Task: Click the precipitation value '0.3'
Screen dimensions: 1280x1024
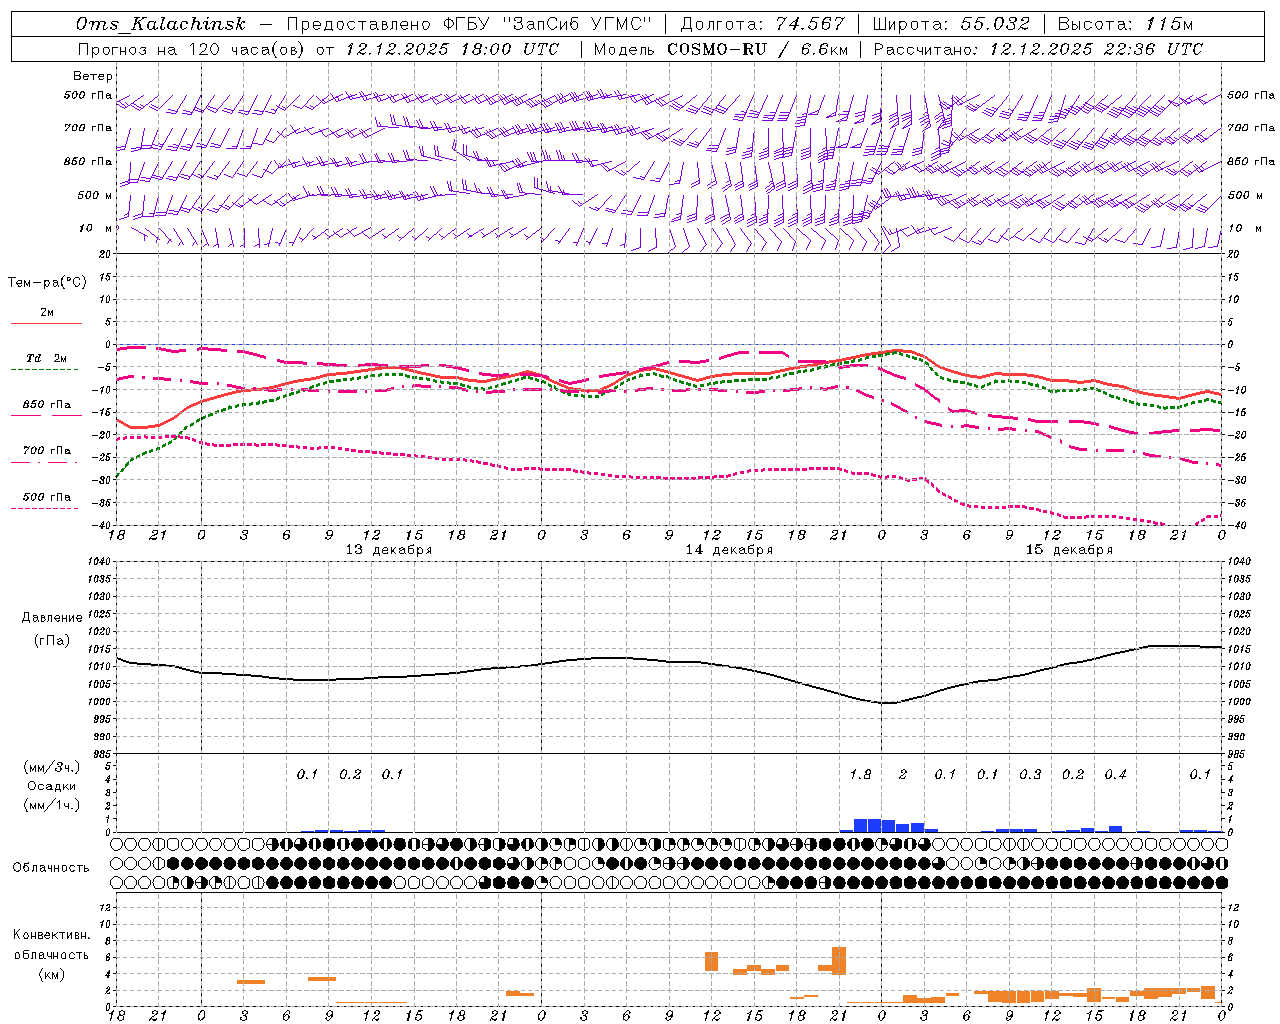Action: [x=1030, y=775]
